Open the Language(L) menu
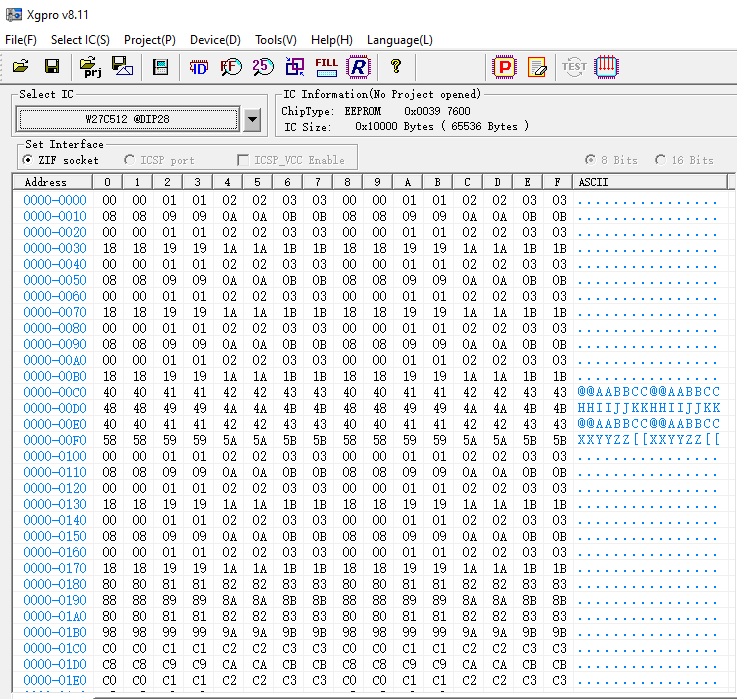This screenshot has width=737, height=699. 400,40
